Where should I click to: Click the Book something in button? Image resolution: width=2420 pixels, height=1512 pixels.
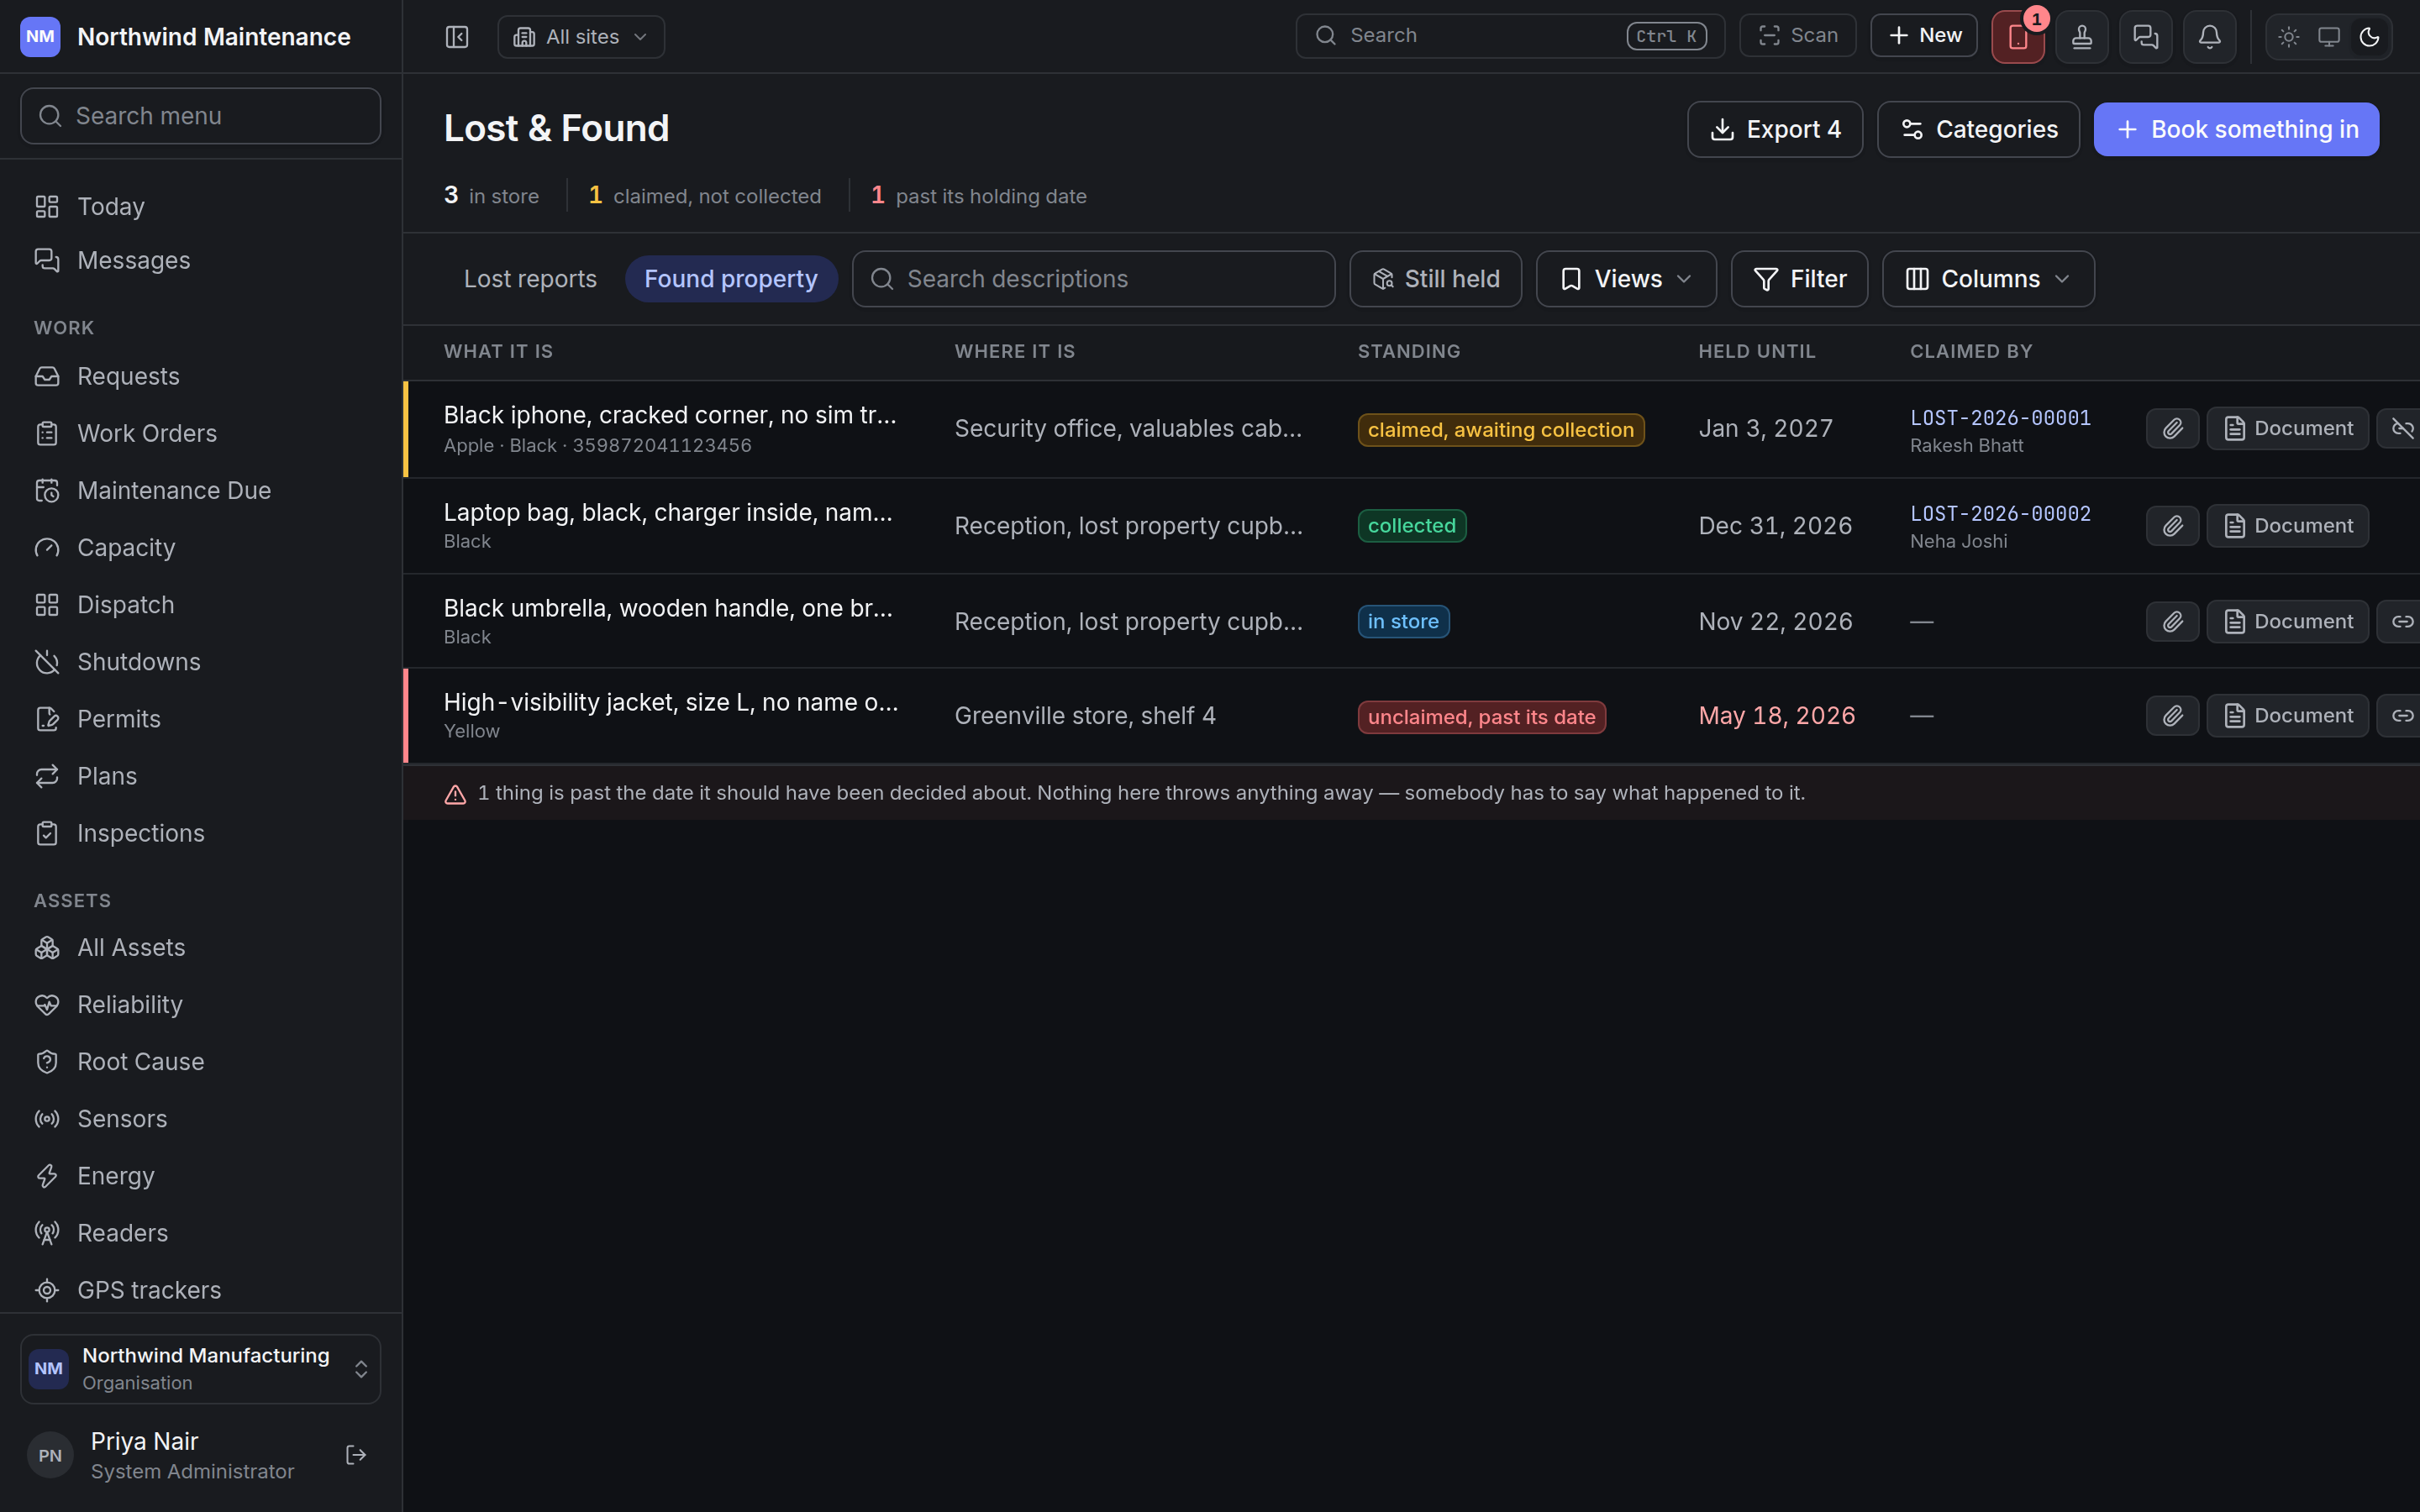[x=2236, y=129]
